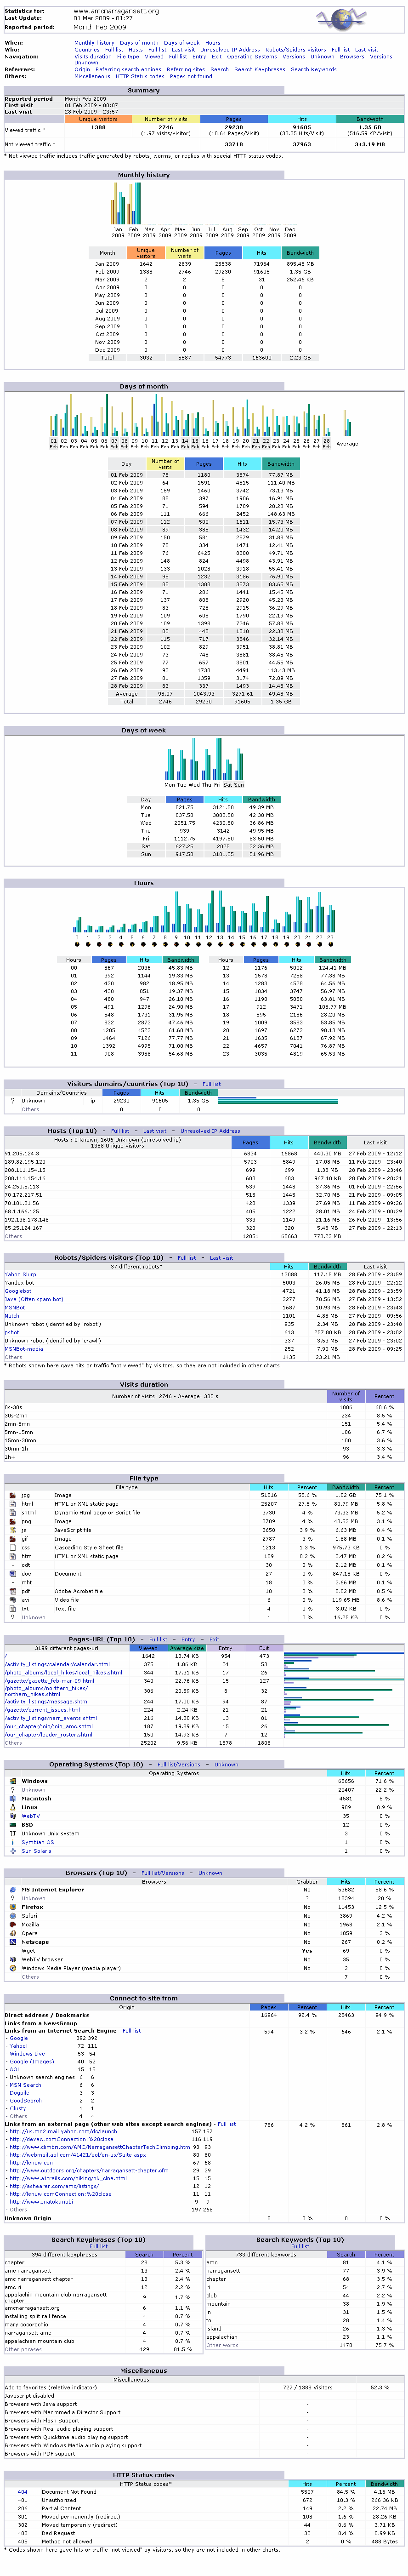Open Yahoo Slurp robot link
408x2576 pixels.
20,1275
